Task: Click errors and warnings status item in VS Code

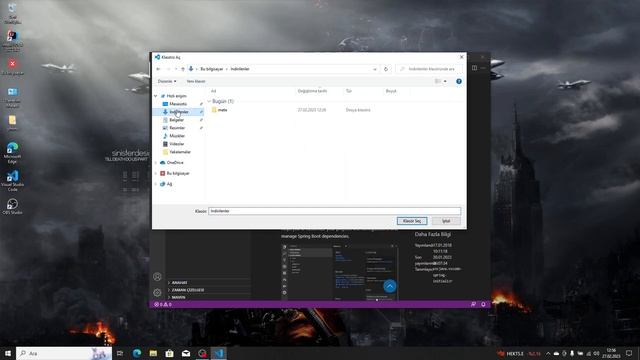Action: [x=163, y=304]
